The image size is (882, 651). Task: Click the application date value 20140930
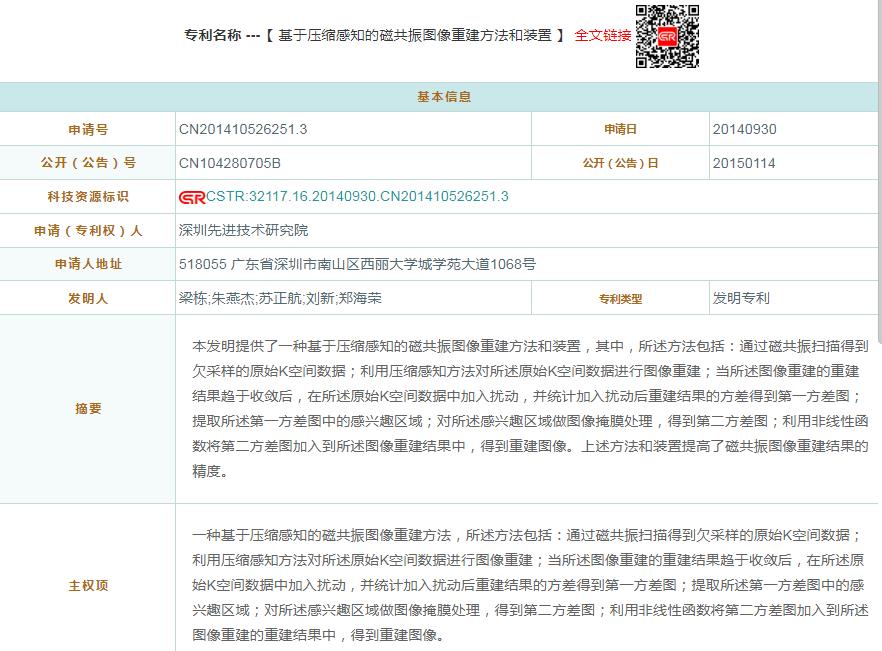(x=744, y=129)
